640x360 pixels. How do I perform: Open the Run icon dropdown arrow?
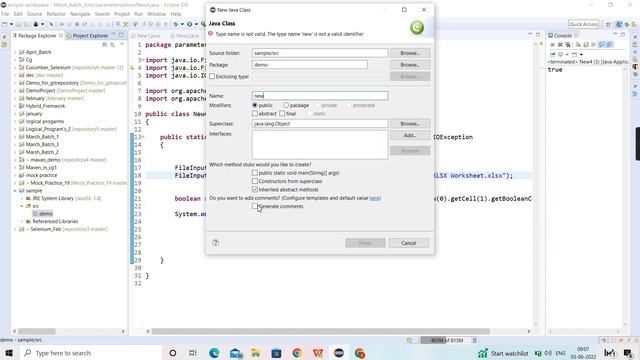196,24
